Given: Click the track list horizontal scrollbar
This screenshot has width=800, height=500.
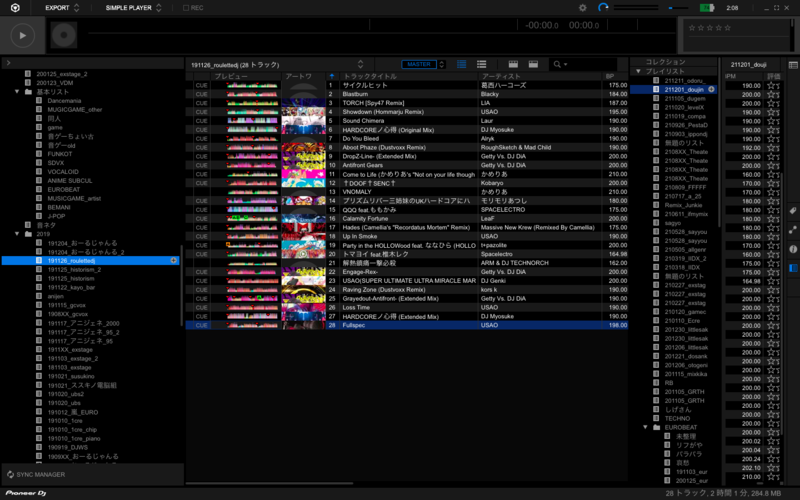Looking at the screenshot, I should click(x=269, y=483).
